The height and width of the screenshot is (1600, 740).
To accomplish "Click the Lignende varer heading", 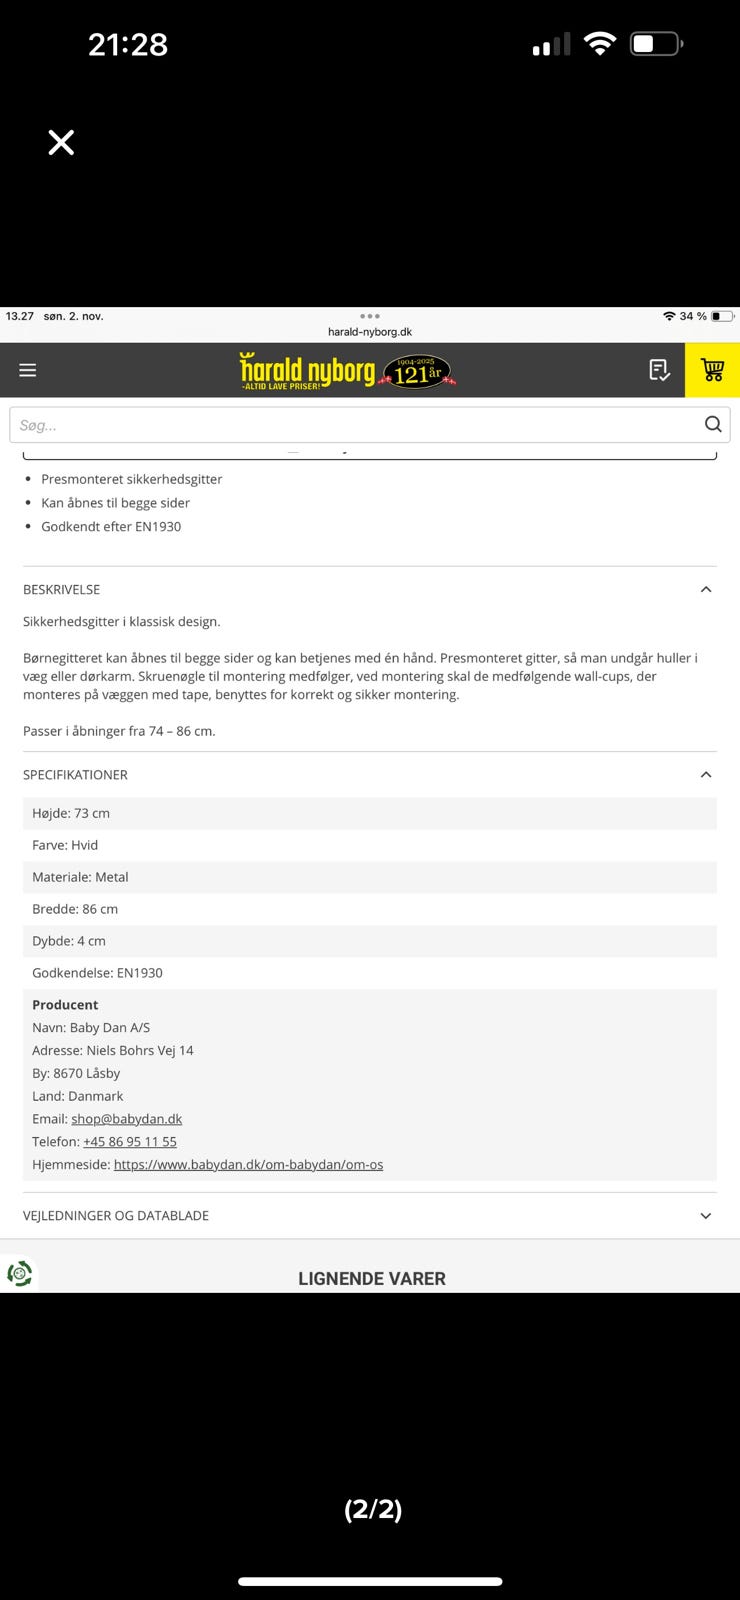I will tap(371, 1278).
